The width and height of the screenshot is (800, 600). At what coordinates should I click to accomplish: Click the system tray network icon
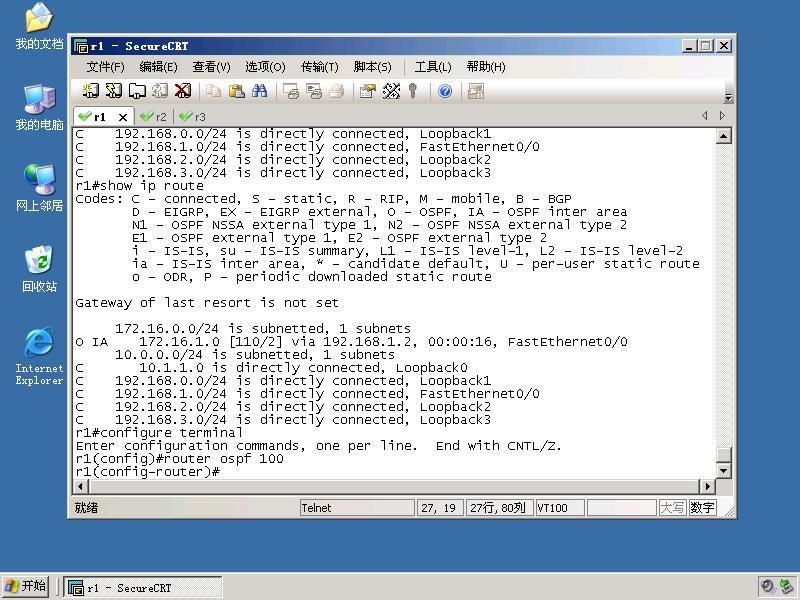[x=786, y=587]
